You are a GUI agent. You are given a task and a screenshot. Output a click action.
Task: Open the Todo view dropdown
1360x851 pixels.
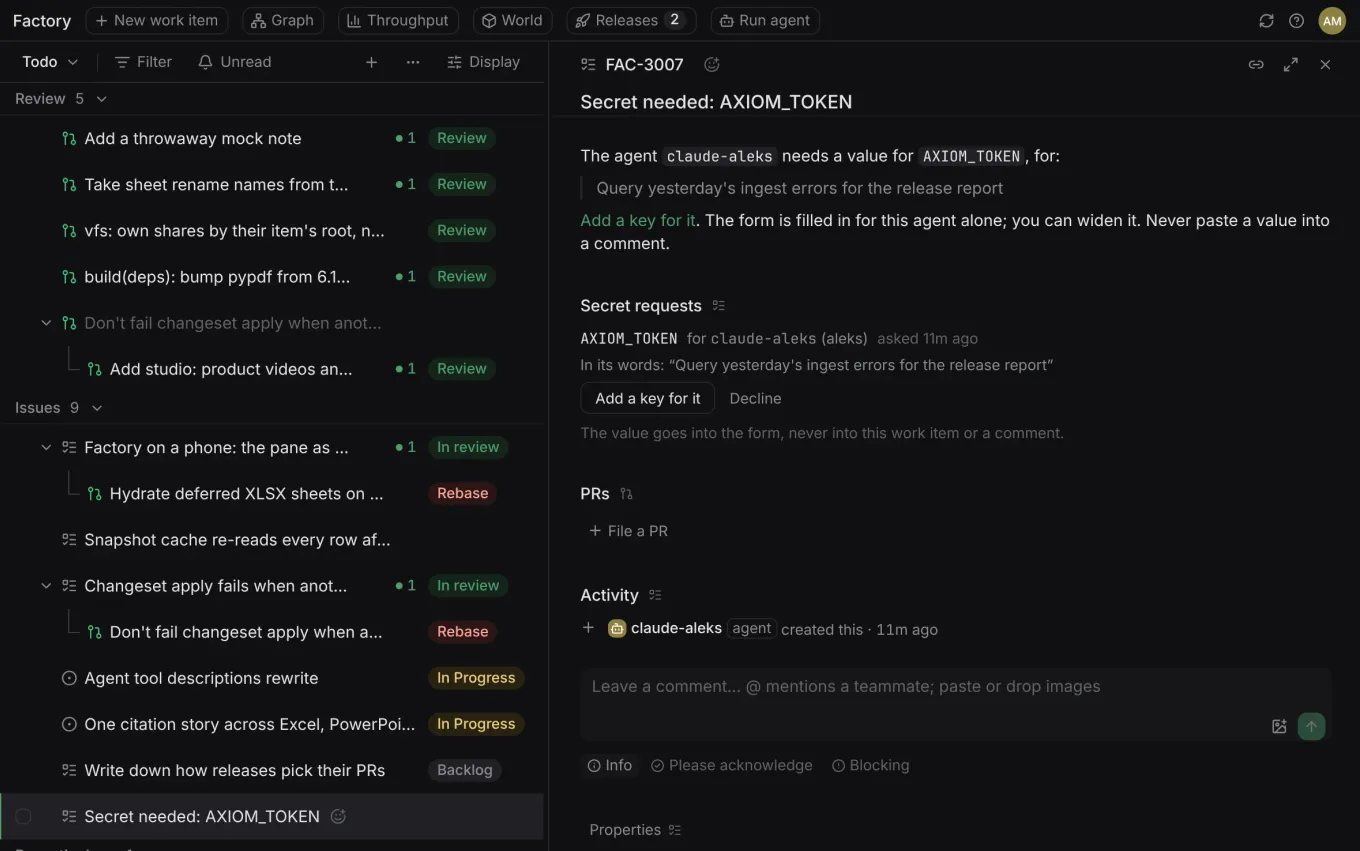click(50, 62)
